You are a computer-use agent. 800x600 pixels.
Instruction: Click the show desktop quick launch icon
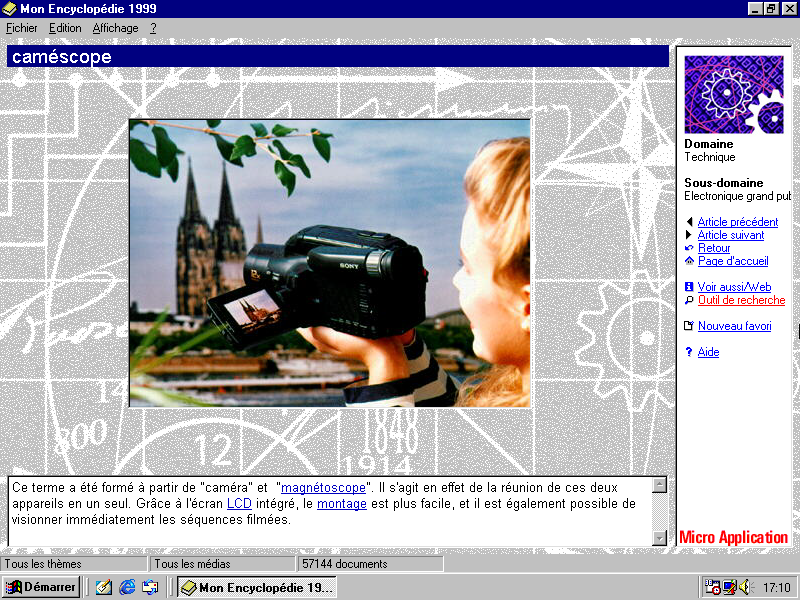coord(150,587)
